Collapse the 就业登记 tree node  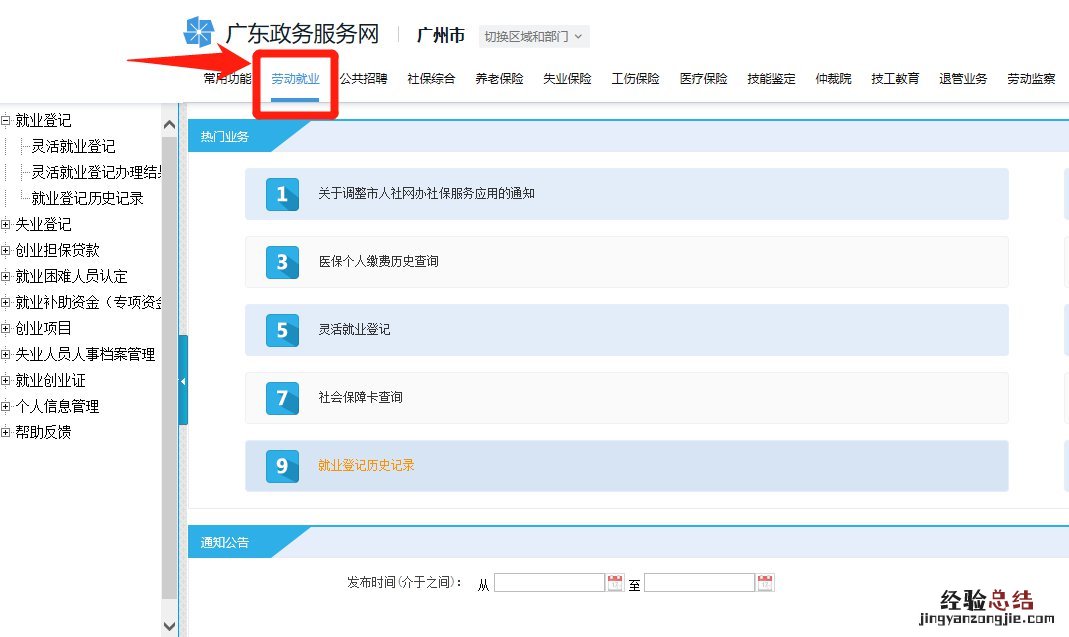point(5,121)
